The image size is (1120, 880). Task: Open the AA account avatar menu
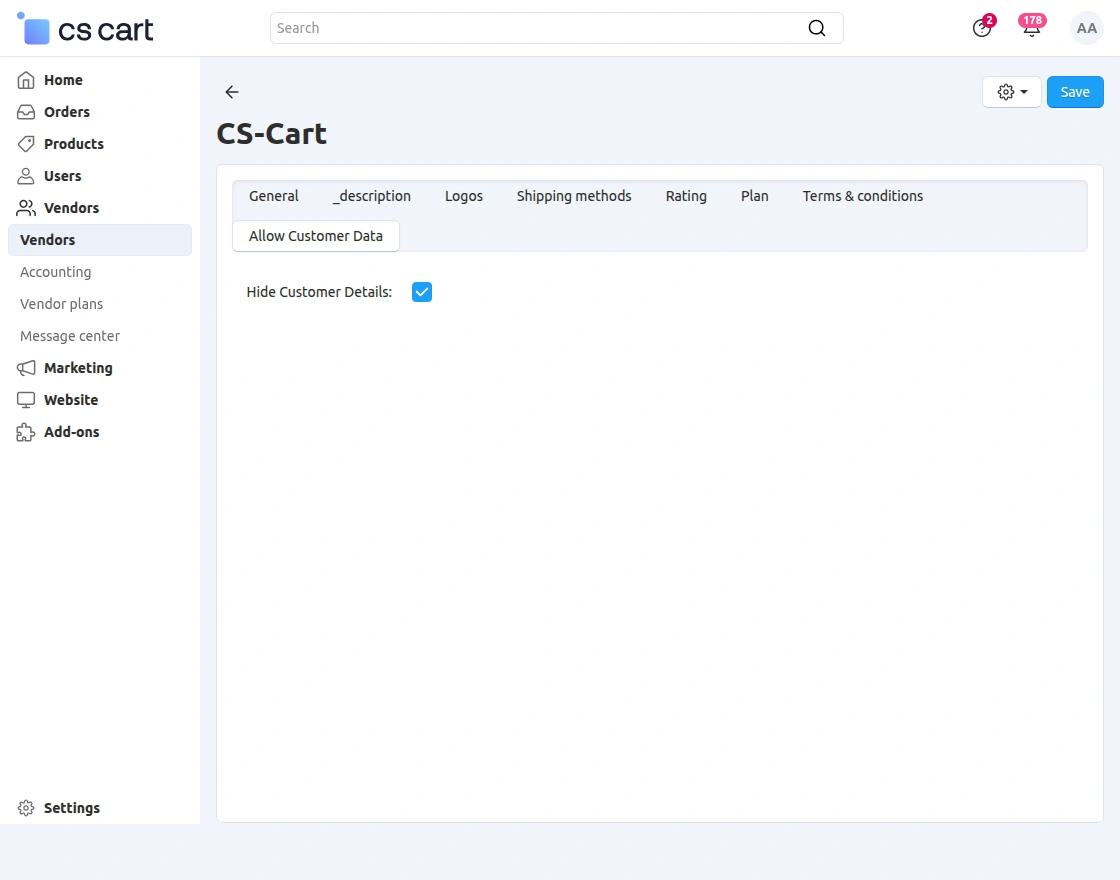[1086, 28]
